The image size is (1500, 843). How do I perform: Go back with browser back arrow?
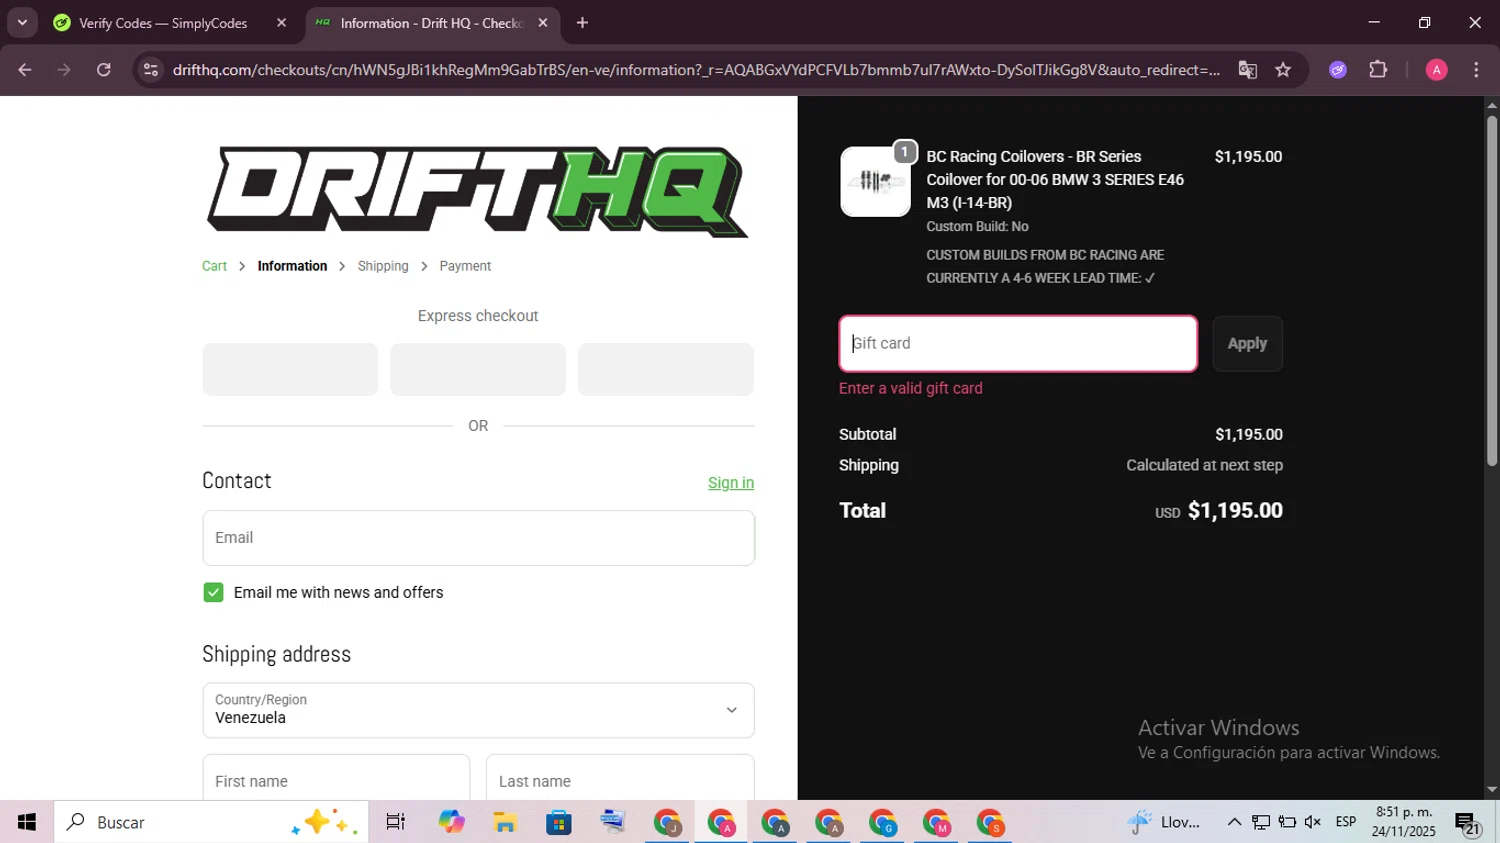pos(25,70)
